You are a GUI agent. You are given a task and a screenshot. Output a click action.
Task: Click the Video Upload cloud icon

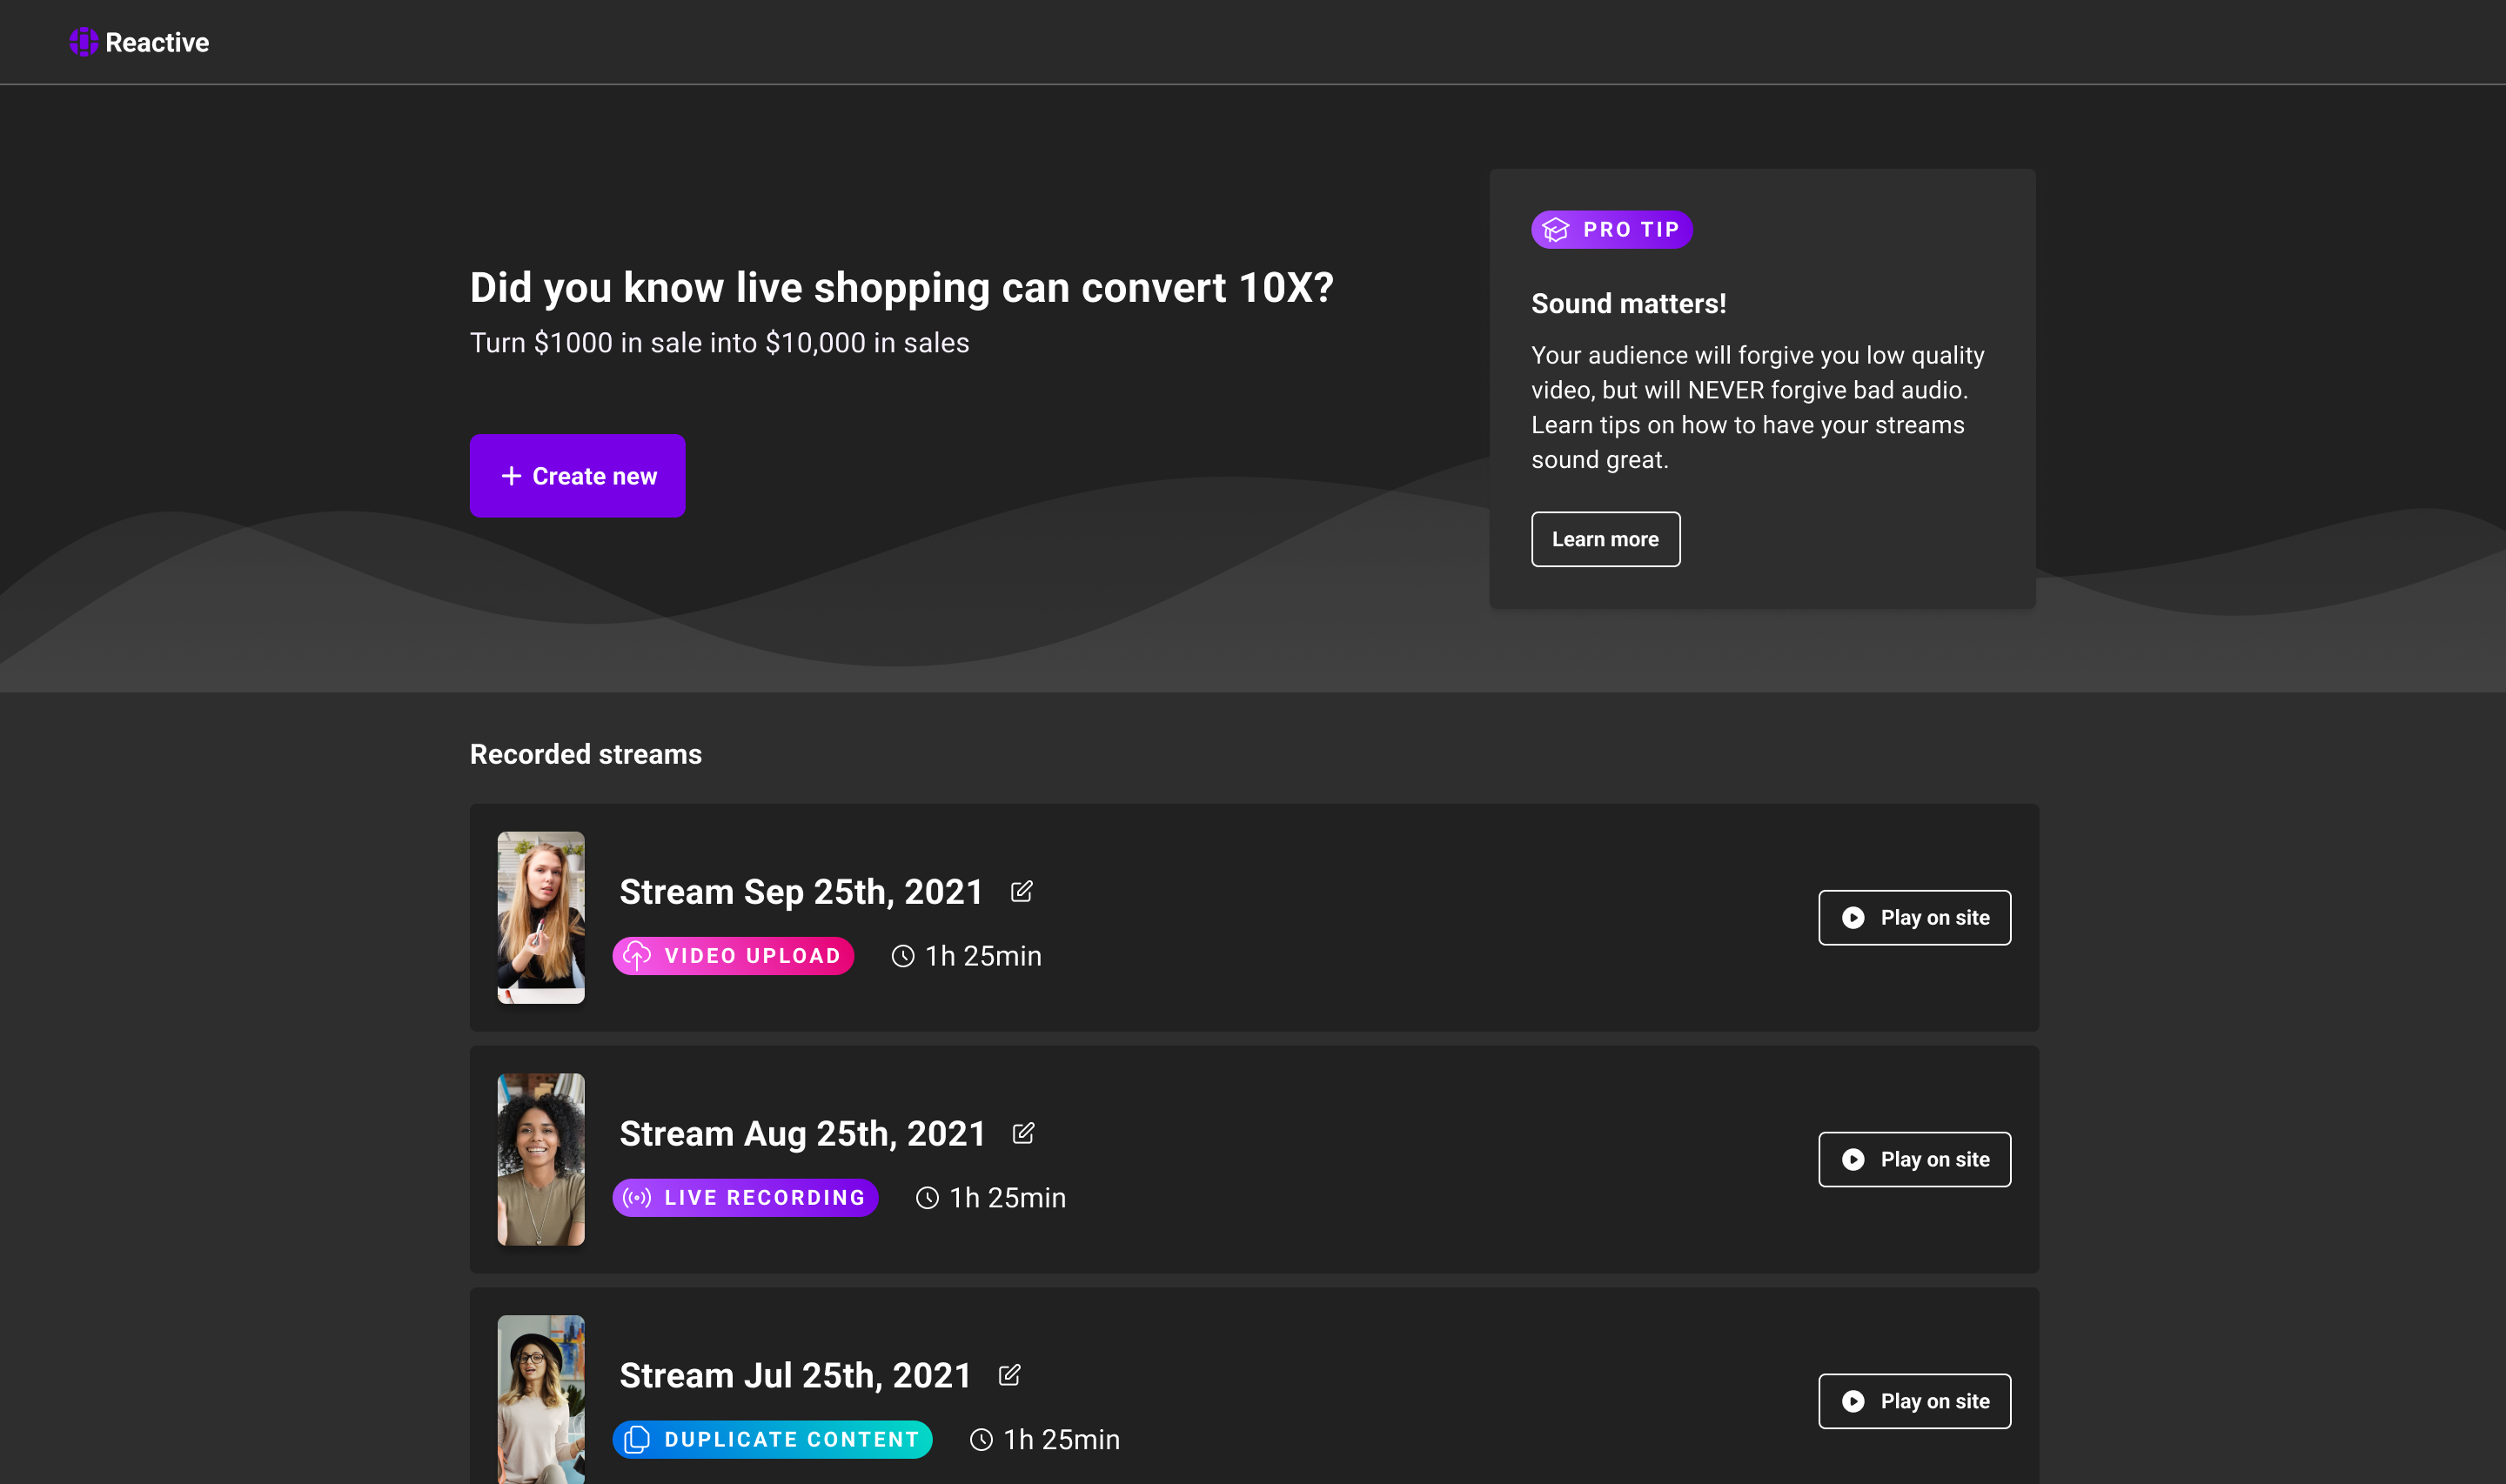tap(637, 956)
